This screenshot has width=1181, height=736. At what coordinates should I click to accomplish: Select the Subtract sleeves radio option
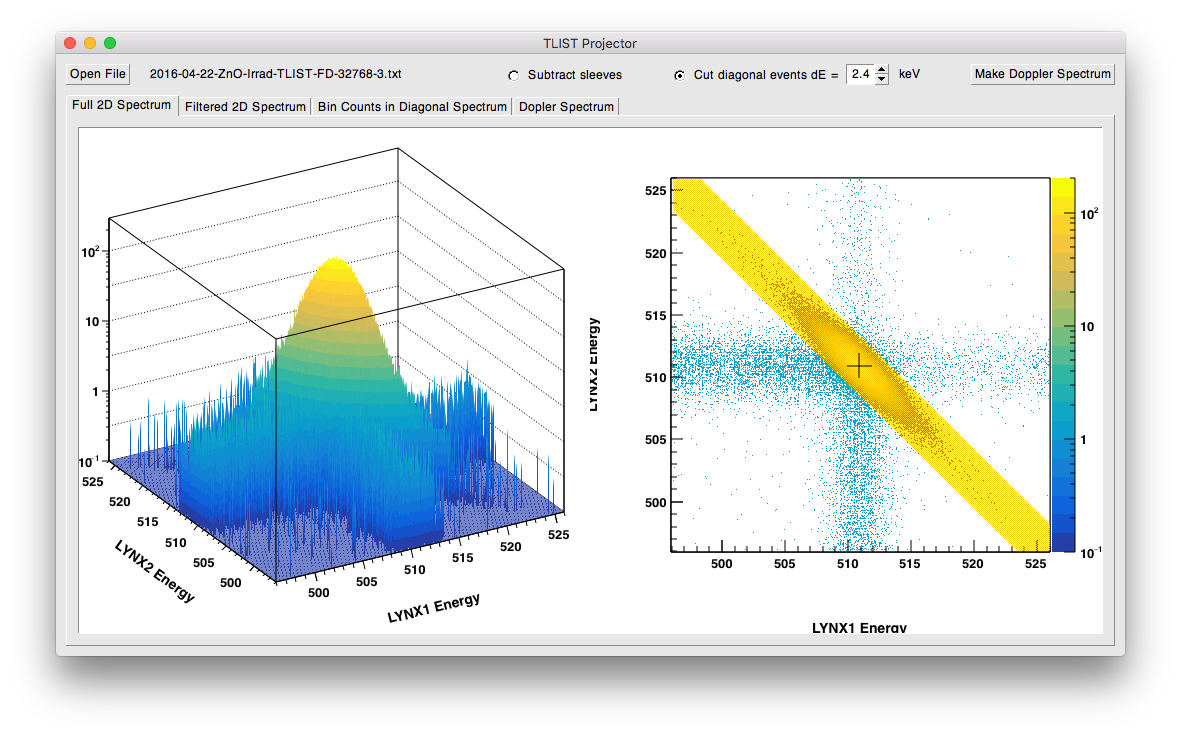[514, 75]
